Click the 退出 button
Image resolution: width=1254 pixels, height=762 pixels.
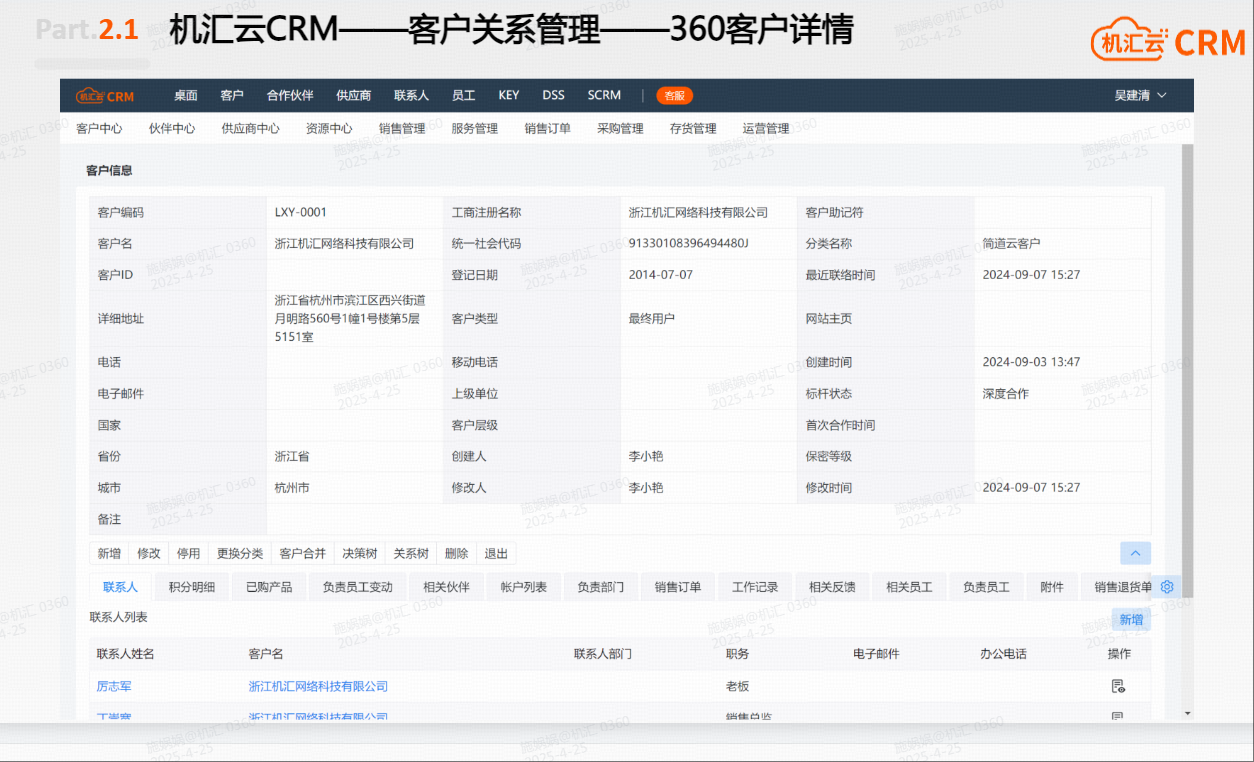point(496,554)
